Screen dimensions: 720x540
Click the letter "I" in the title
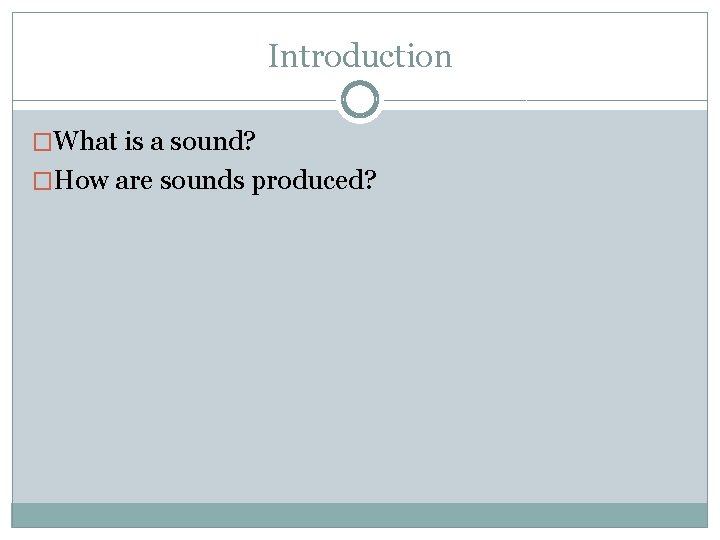[x=274, y=56]
